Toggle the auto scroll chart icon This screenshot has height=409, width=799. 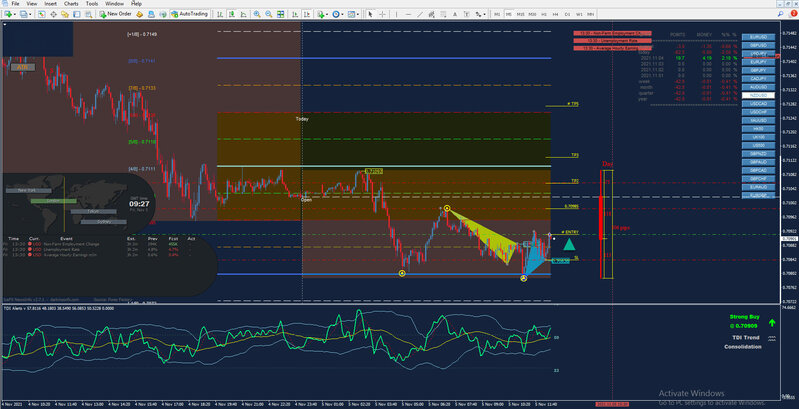tap(295, 14)
